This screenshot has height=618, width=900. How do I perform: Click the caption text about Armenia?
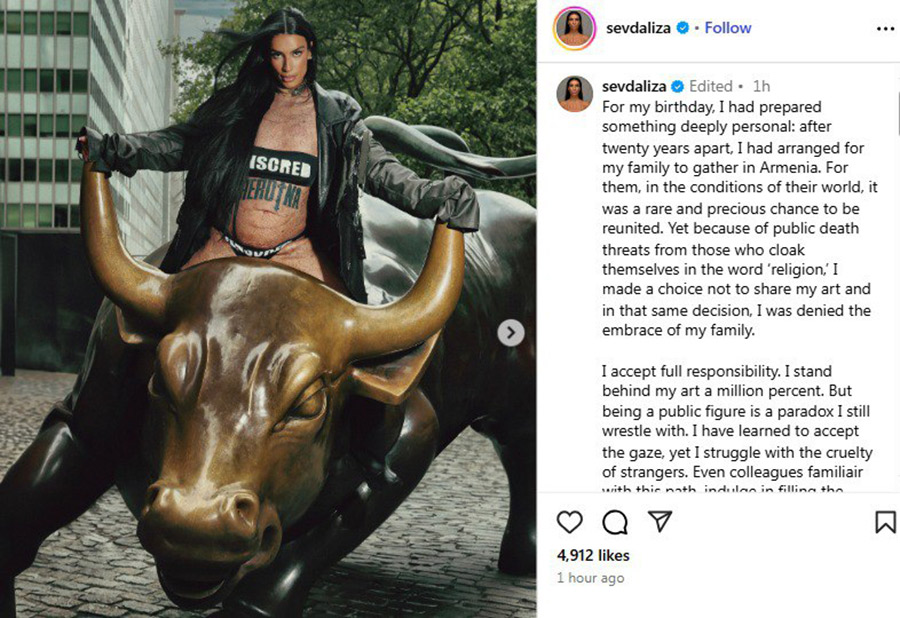[739, 219]
